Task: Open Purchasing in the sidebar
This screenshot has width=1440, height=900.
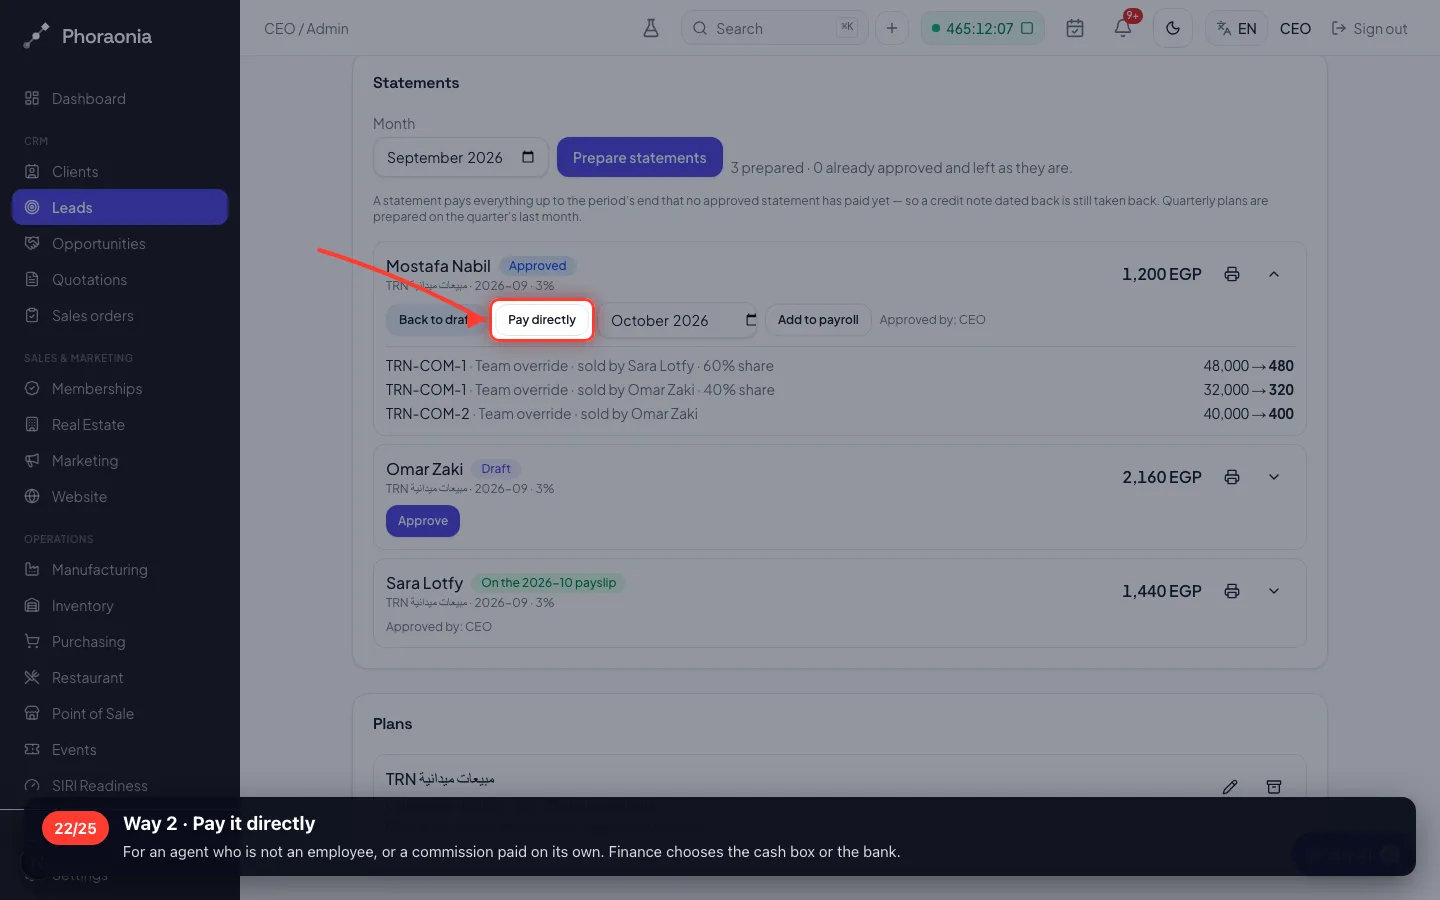Action: tap(120, 641)
